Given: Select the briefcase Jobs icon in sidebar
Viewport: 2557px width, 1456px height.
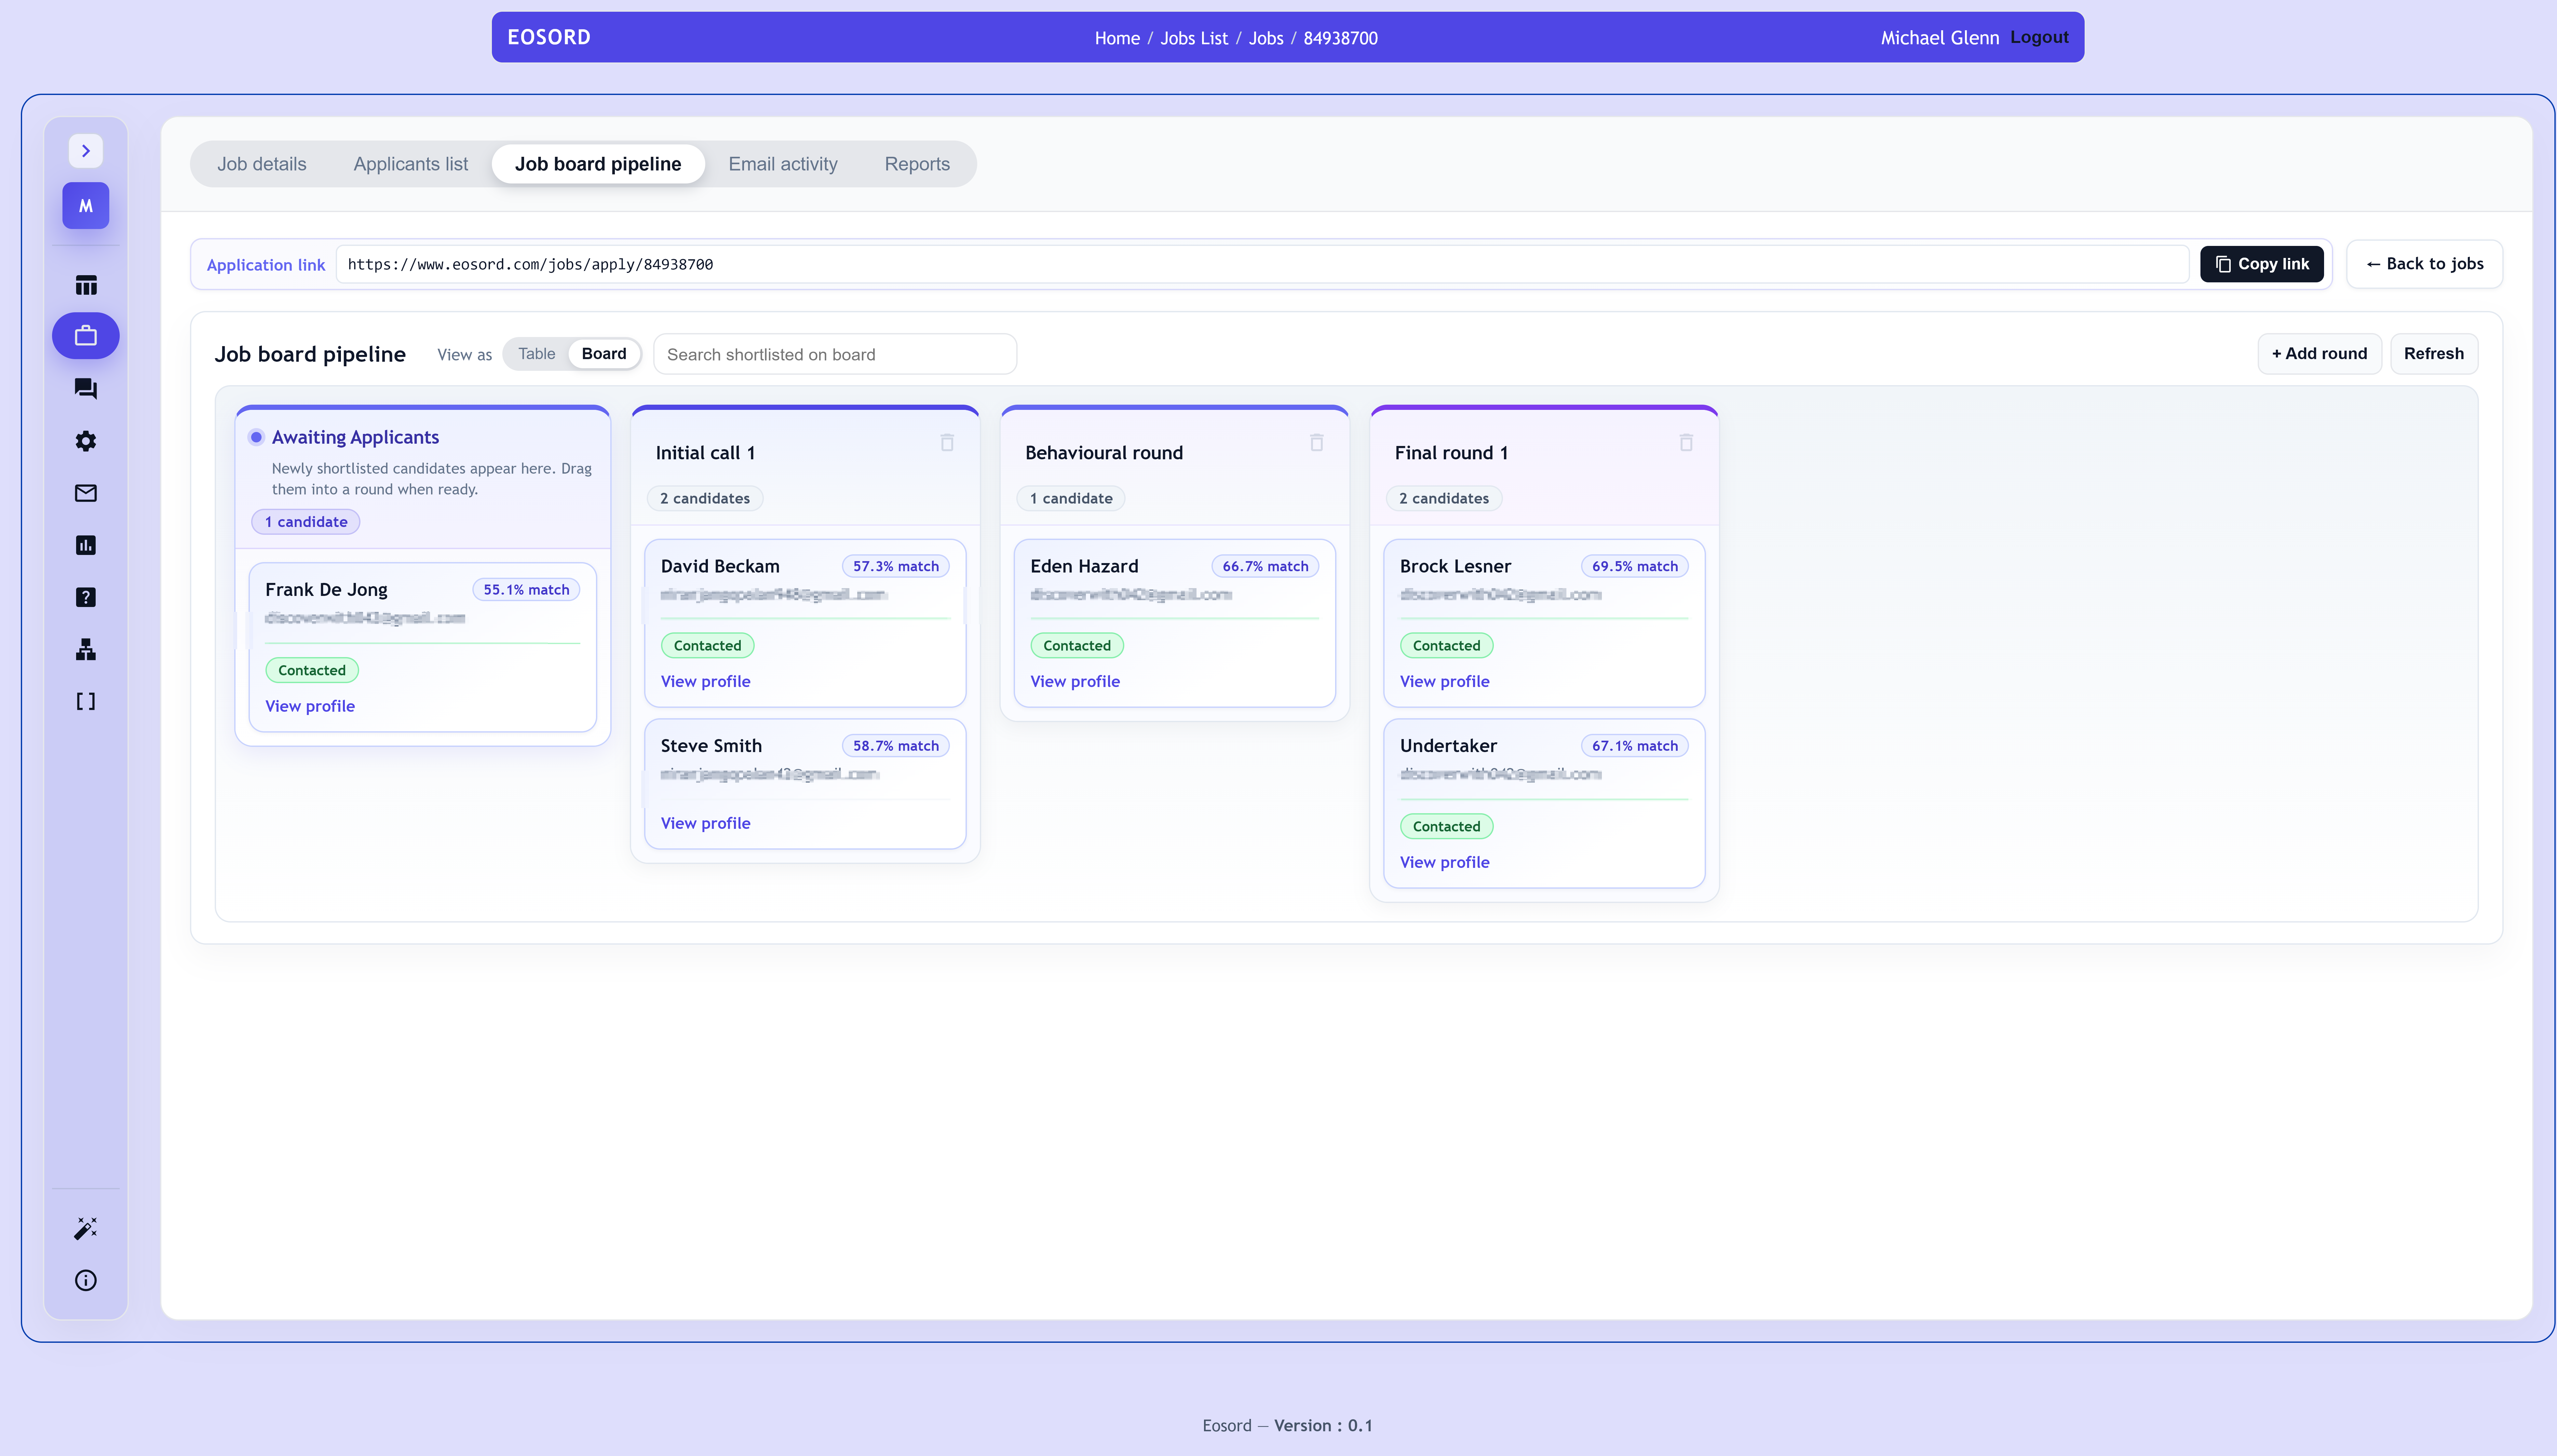Looking at the screenshot, I should coord(86,336).
